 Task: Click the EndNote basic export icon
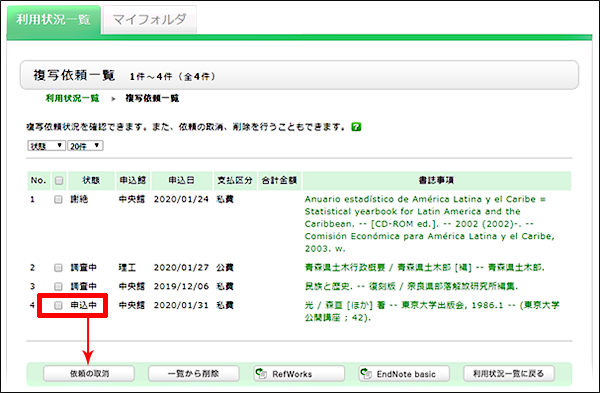(x=366, y=373)
